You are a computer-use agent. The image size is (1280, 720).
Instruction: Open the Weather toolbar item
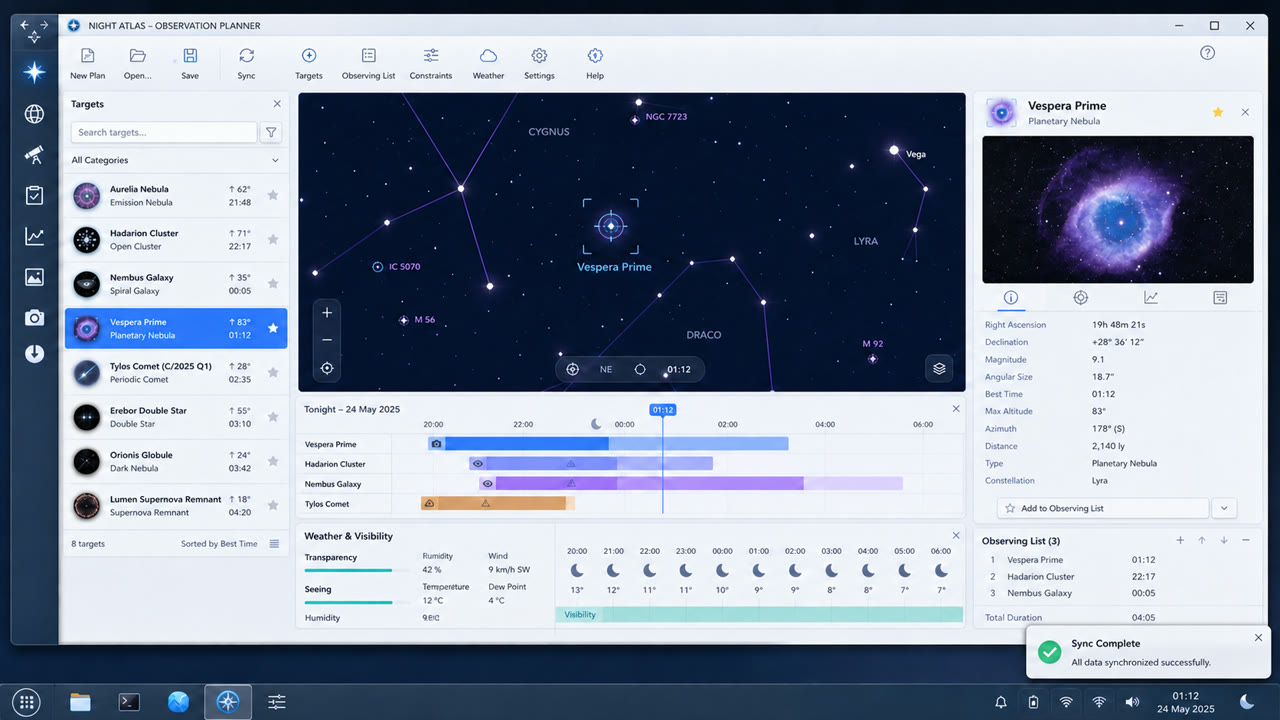coord(488,64)
